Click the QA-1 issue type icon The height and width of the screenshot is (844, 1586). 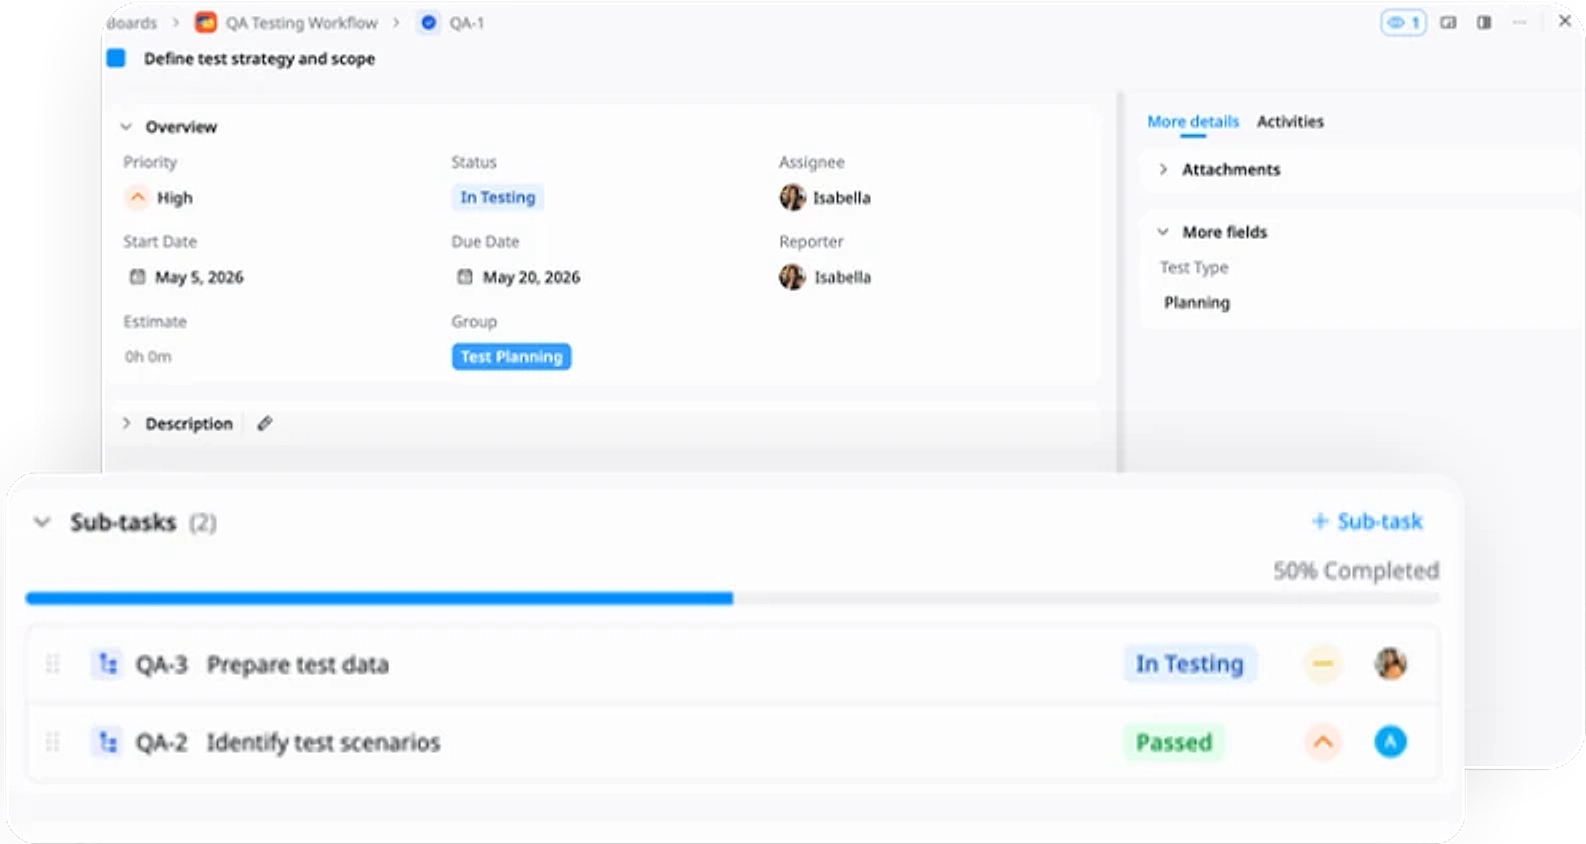429,22
